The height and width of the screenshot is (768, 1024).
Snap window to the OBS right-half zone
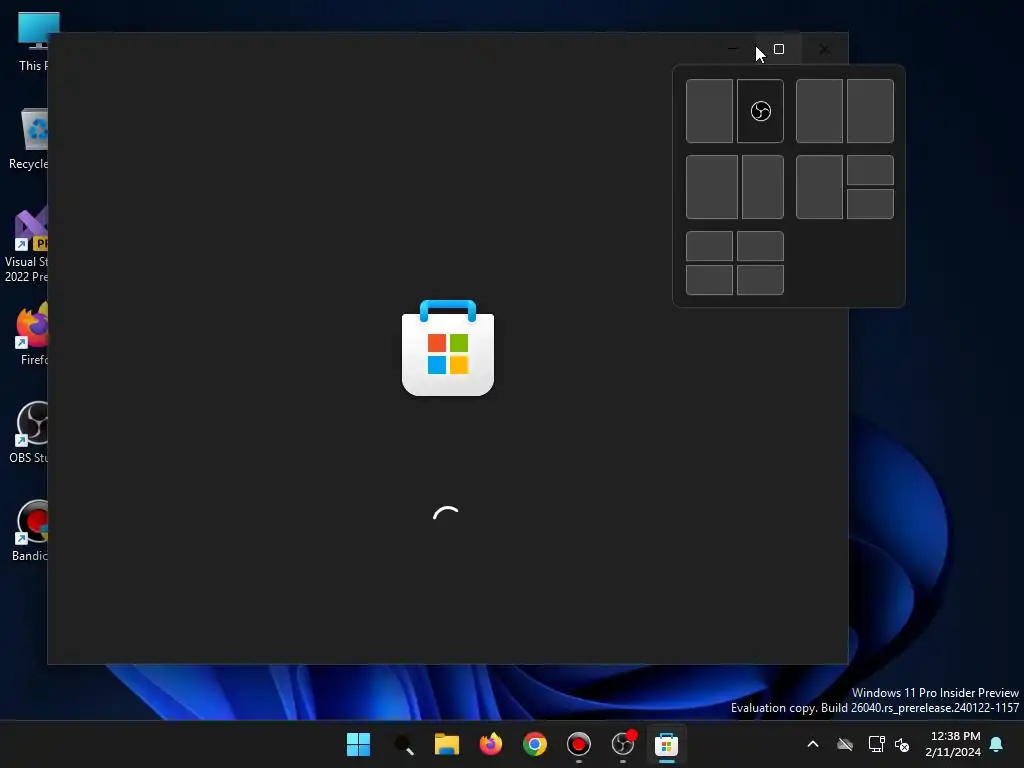(760, 111)
